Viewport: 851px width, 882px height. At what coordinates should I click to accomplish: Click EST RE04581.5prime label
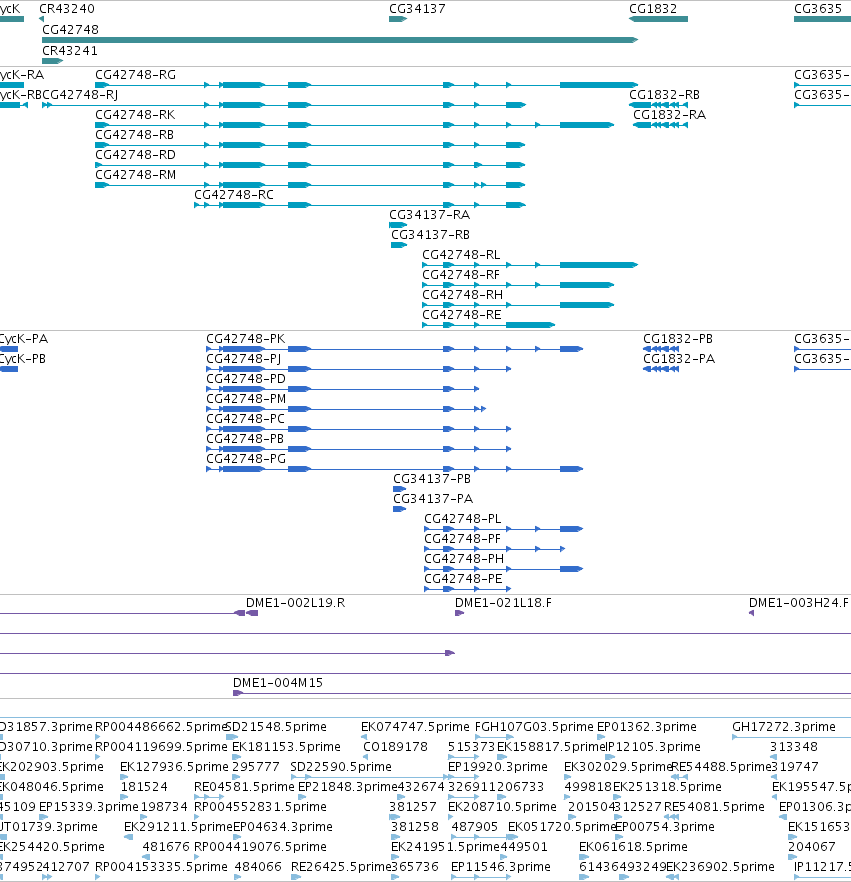(x=244, y=787)
